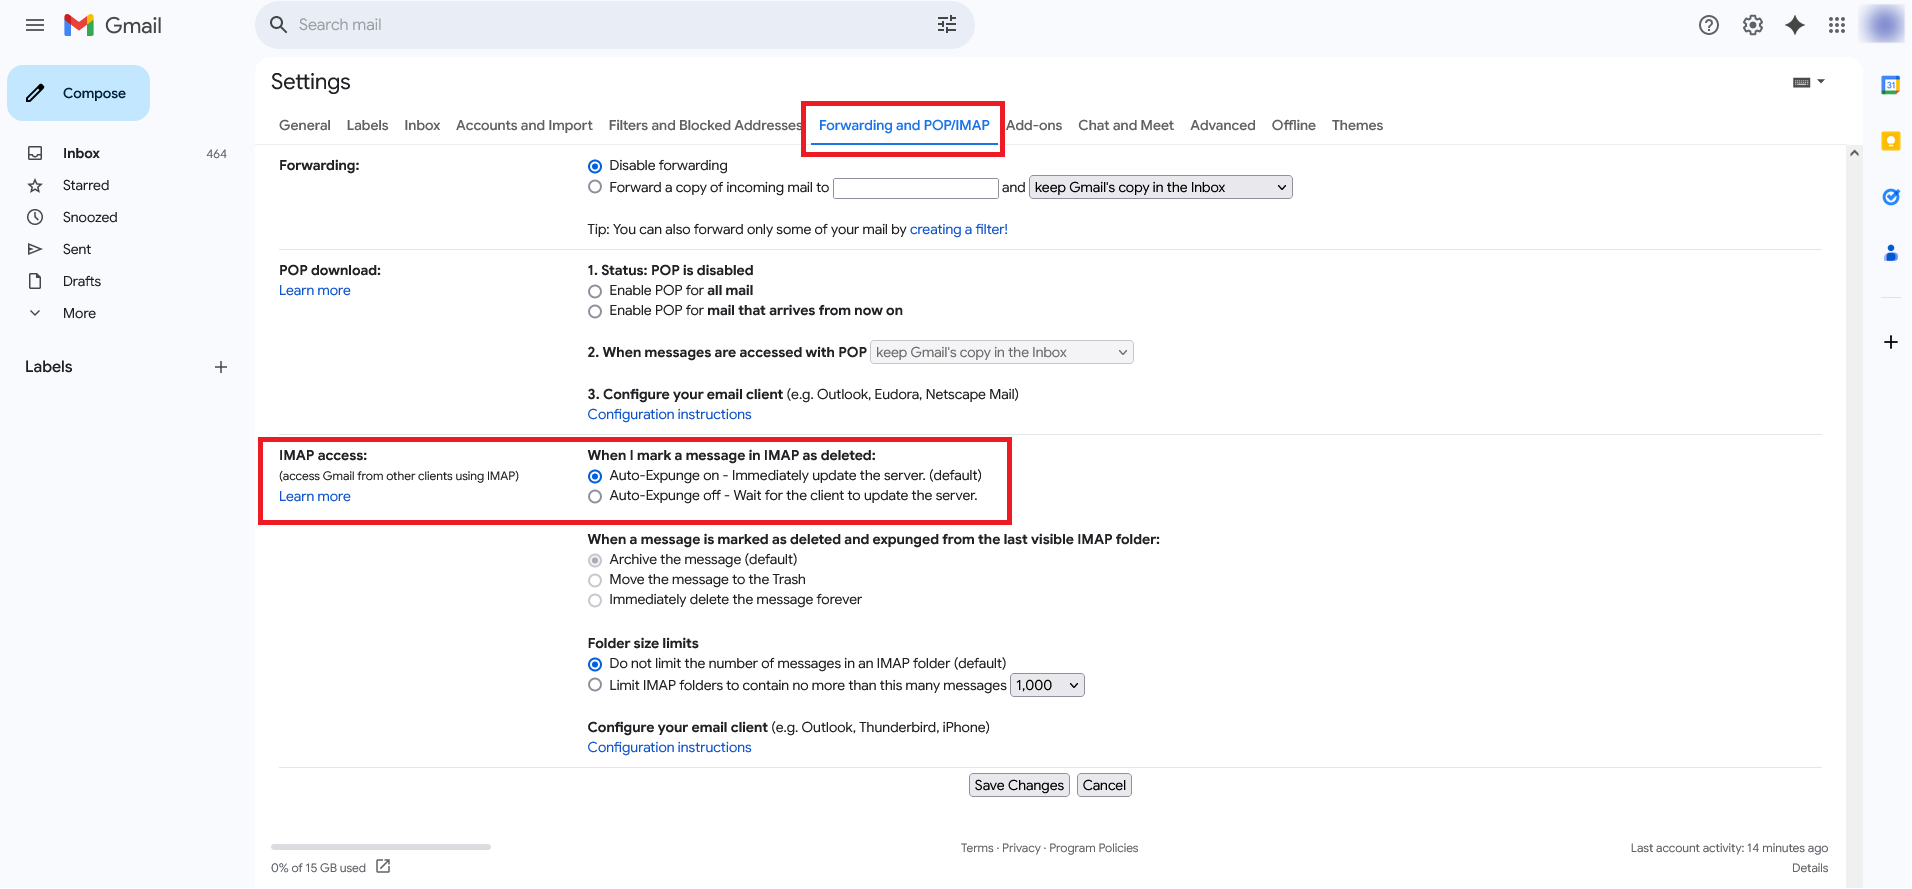
Task: Open the Gmail main menu hamburger icon
Action: click(35, 25)
